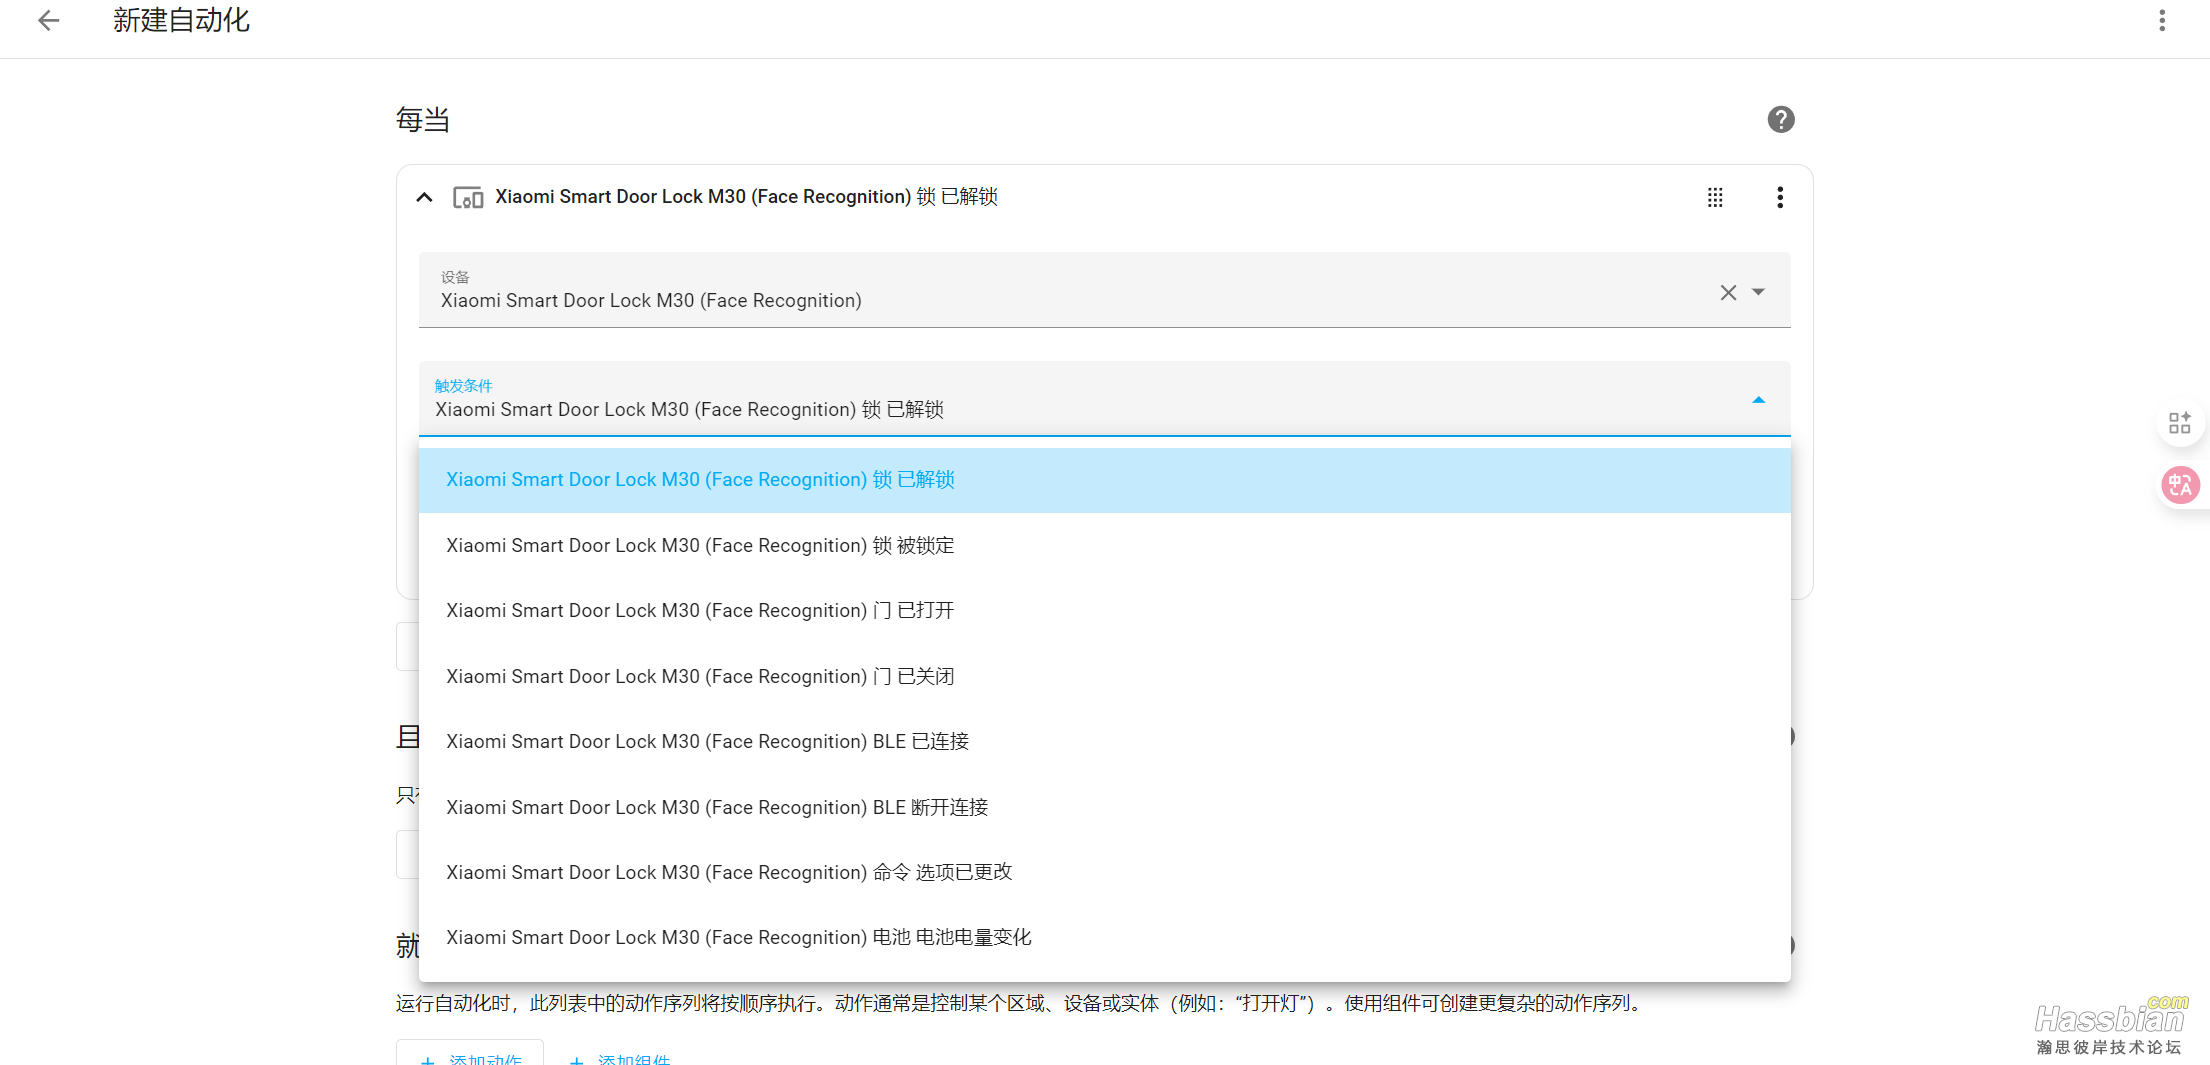Click the device trigger icon in card header
2210x1065 pixels.
coord(468,197)
